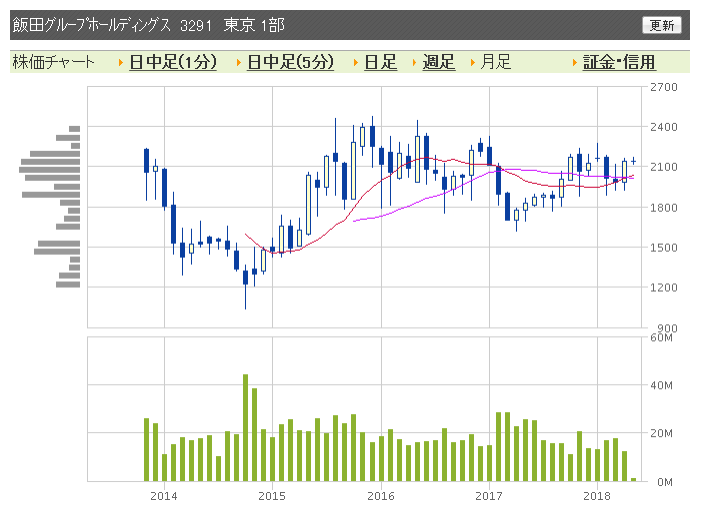This screenshot has width=701, height=521.
Task: Click the longest gray price-volume histogram bar
Action: tap(49, 169)
